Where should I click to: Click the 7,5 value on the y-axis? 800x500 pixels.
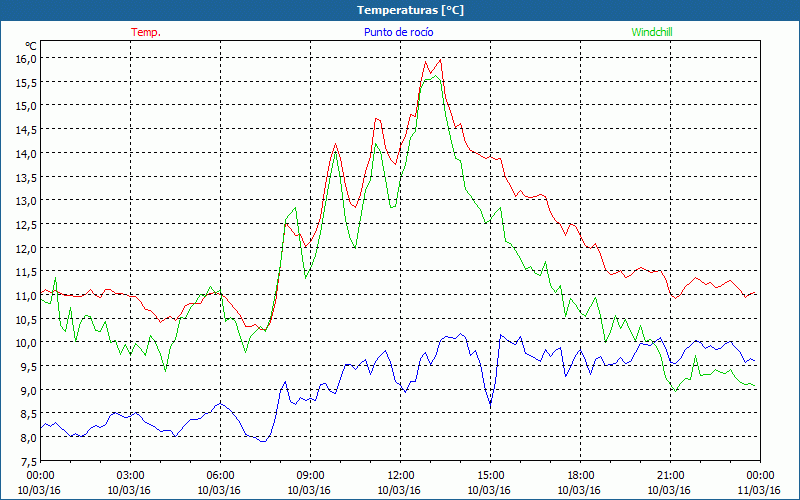[25, 461]
